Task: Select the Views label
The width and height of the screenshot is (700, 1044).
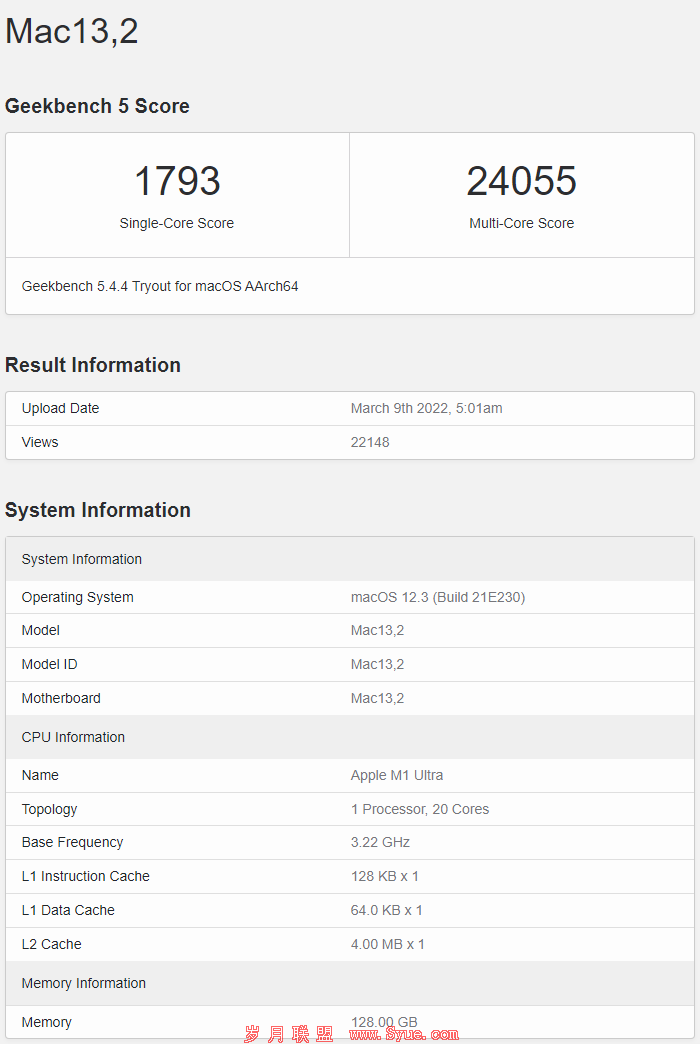Action: tap(40, 442)
